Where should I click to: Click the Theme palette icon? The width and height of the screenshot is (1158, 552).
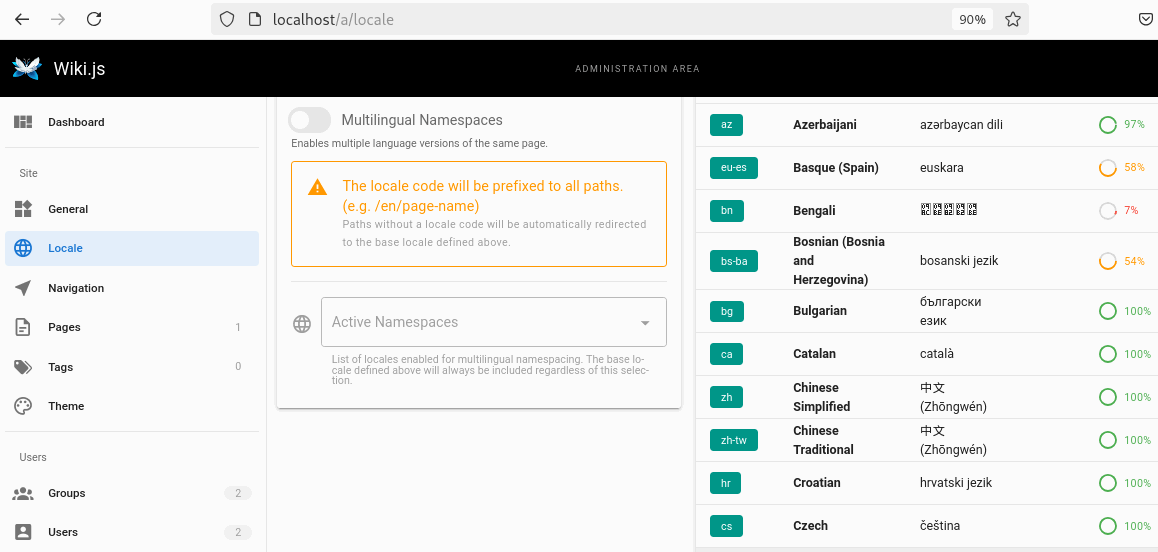(23, 406)
